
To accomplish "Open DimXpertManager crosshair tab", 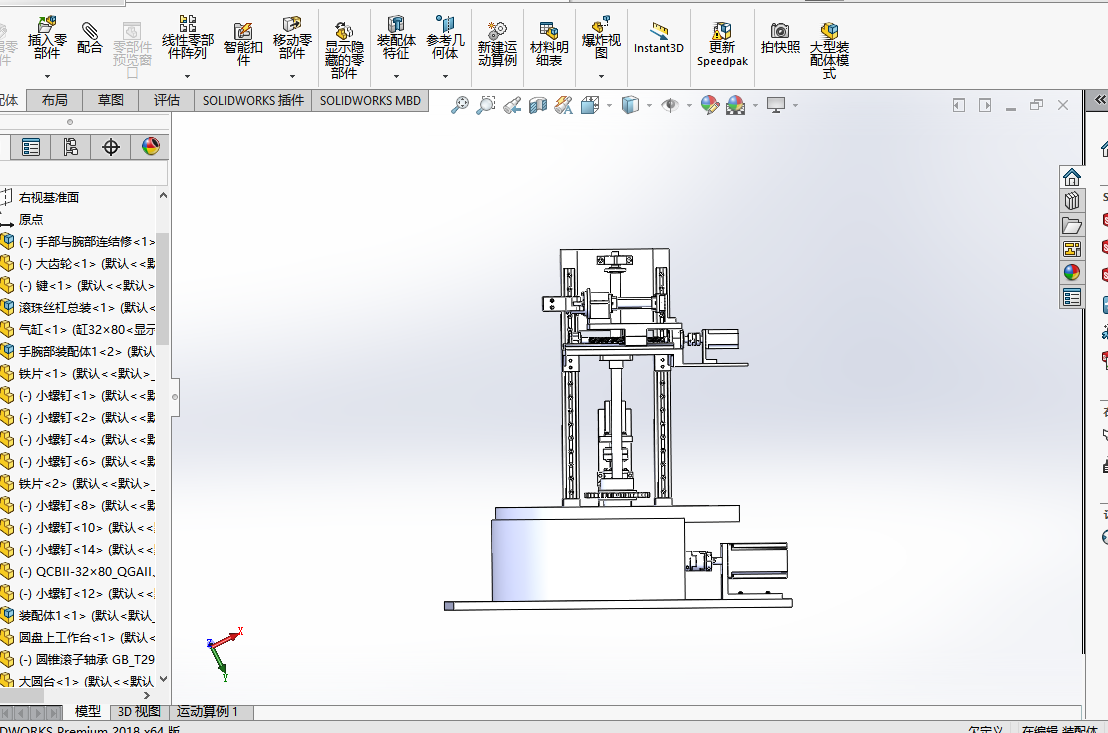I will click(110, 147).
